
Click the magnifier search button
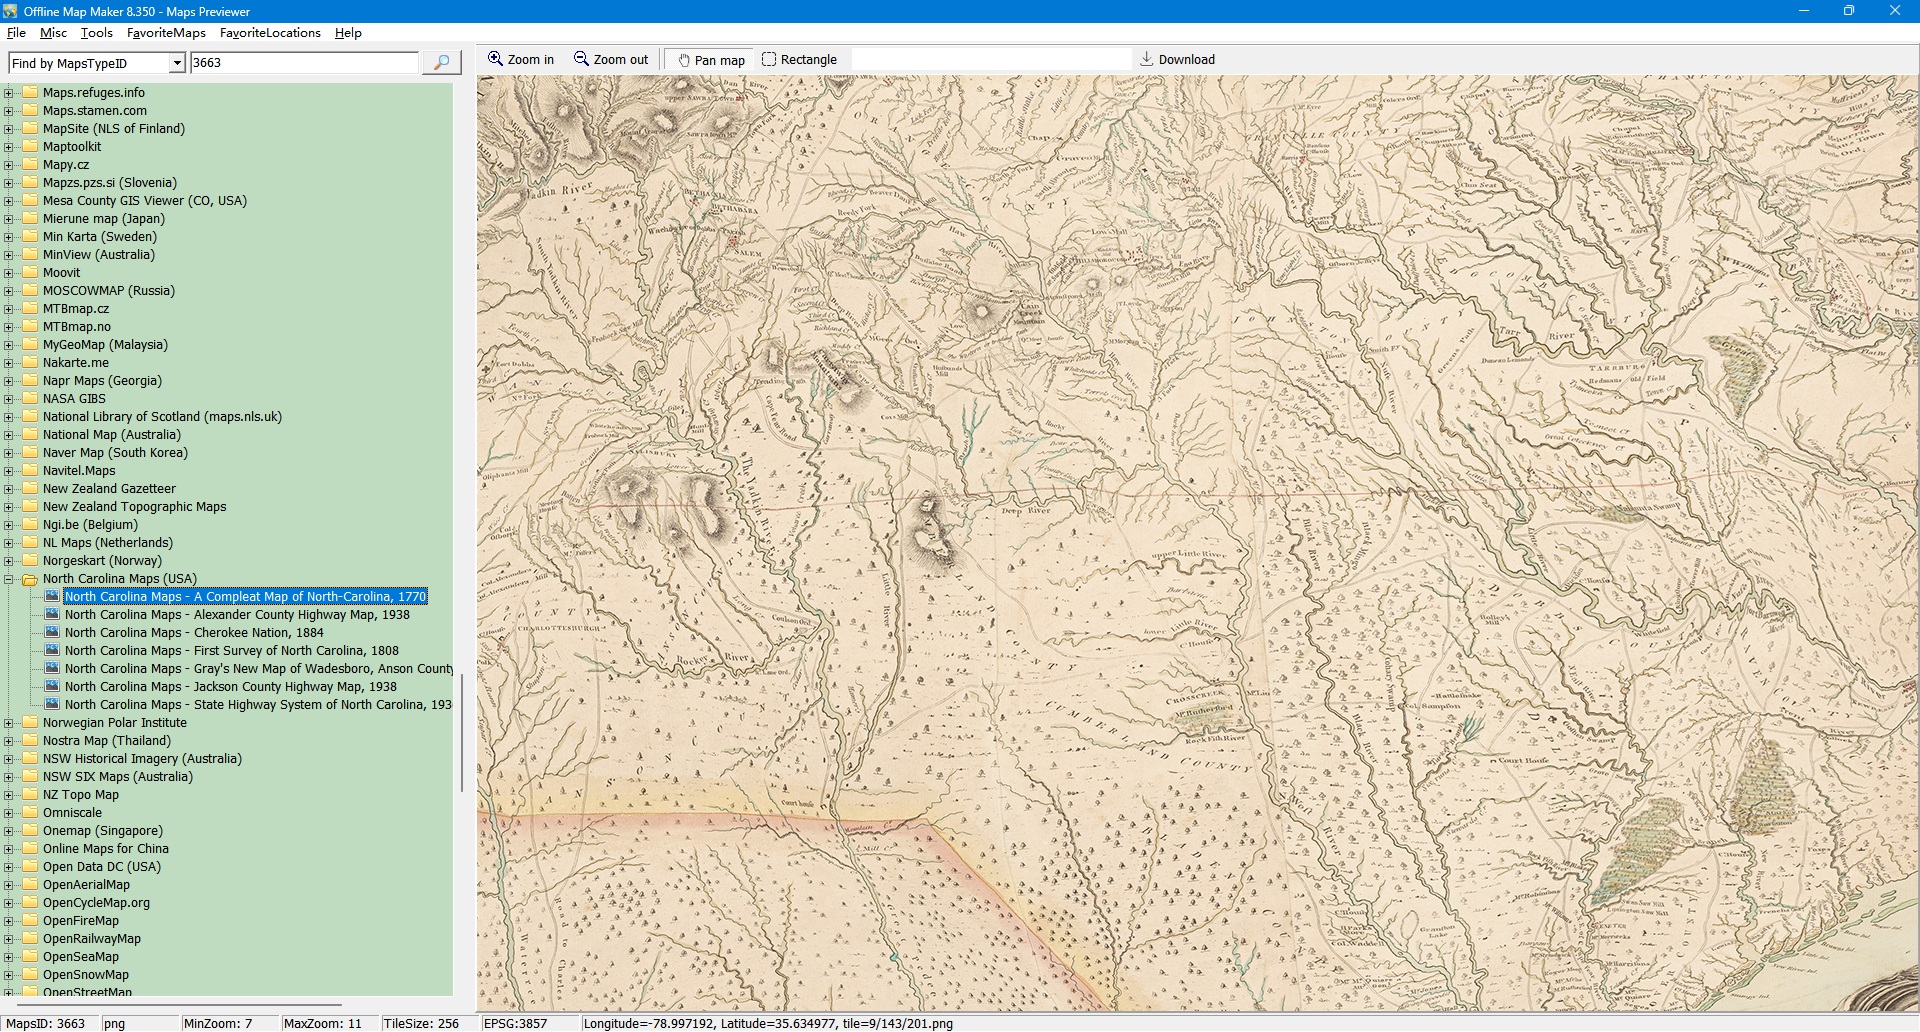(x=441, y=62)
